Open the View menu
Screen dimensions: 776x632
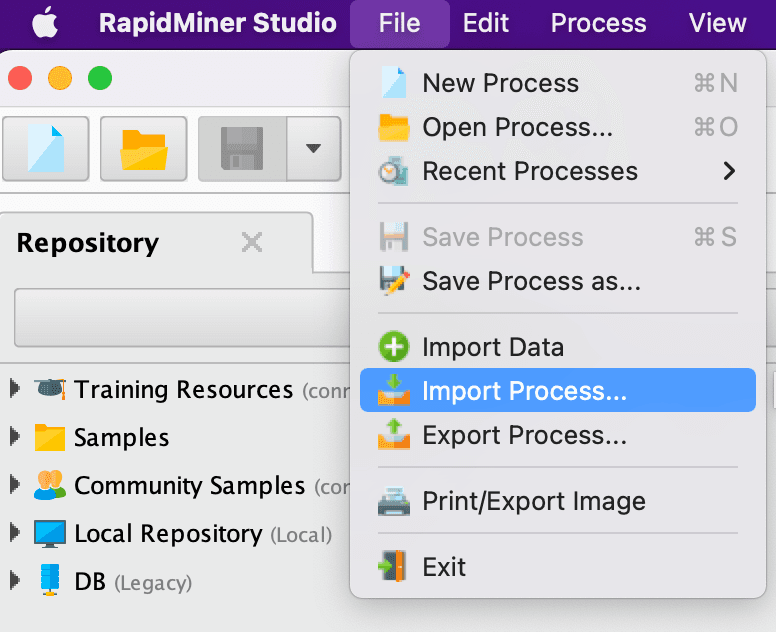pyautogui.click(x=717, y=23)
